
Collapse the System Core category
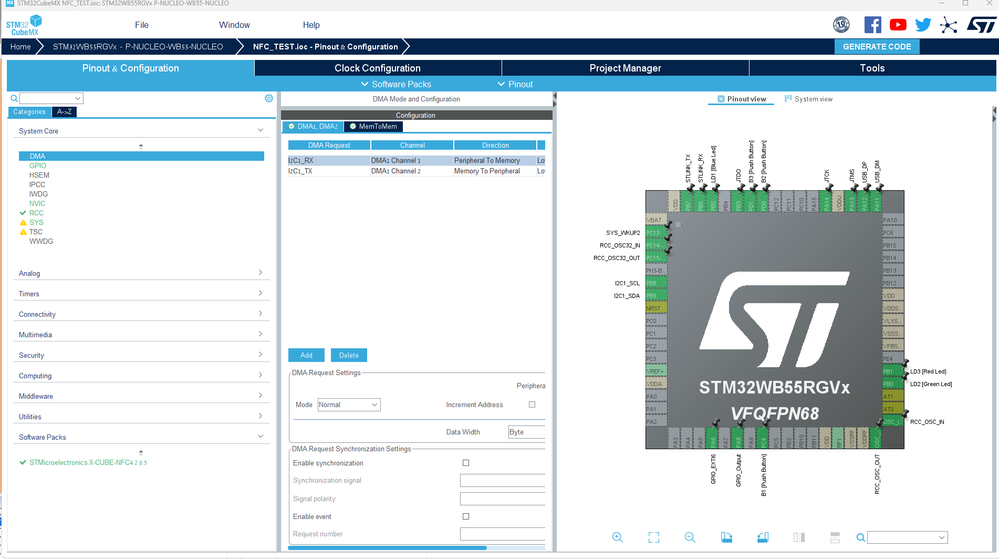(141, 131)
